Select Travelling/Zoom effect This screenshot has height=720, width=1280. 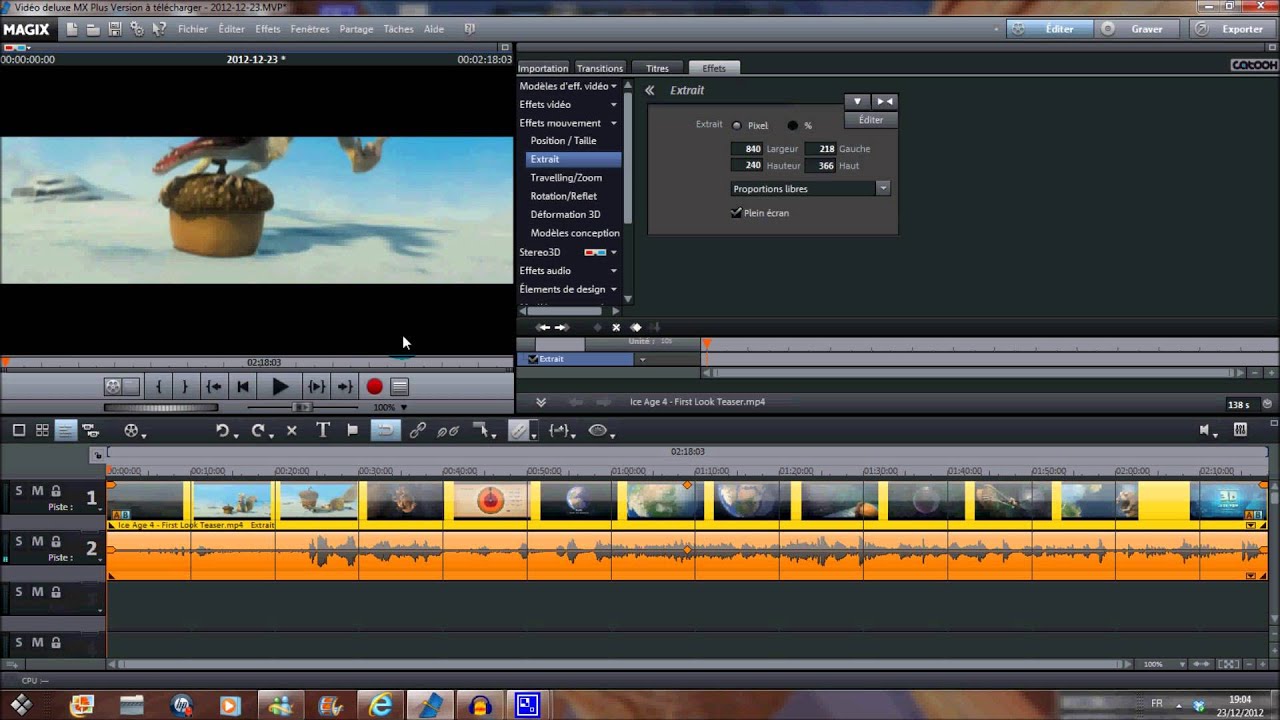coord(566,177)
